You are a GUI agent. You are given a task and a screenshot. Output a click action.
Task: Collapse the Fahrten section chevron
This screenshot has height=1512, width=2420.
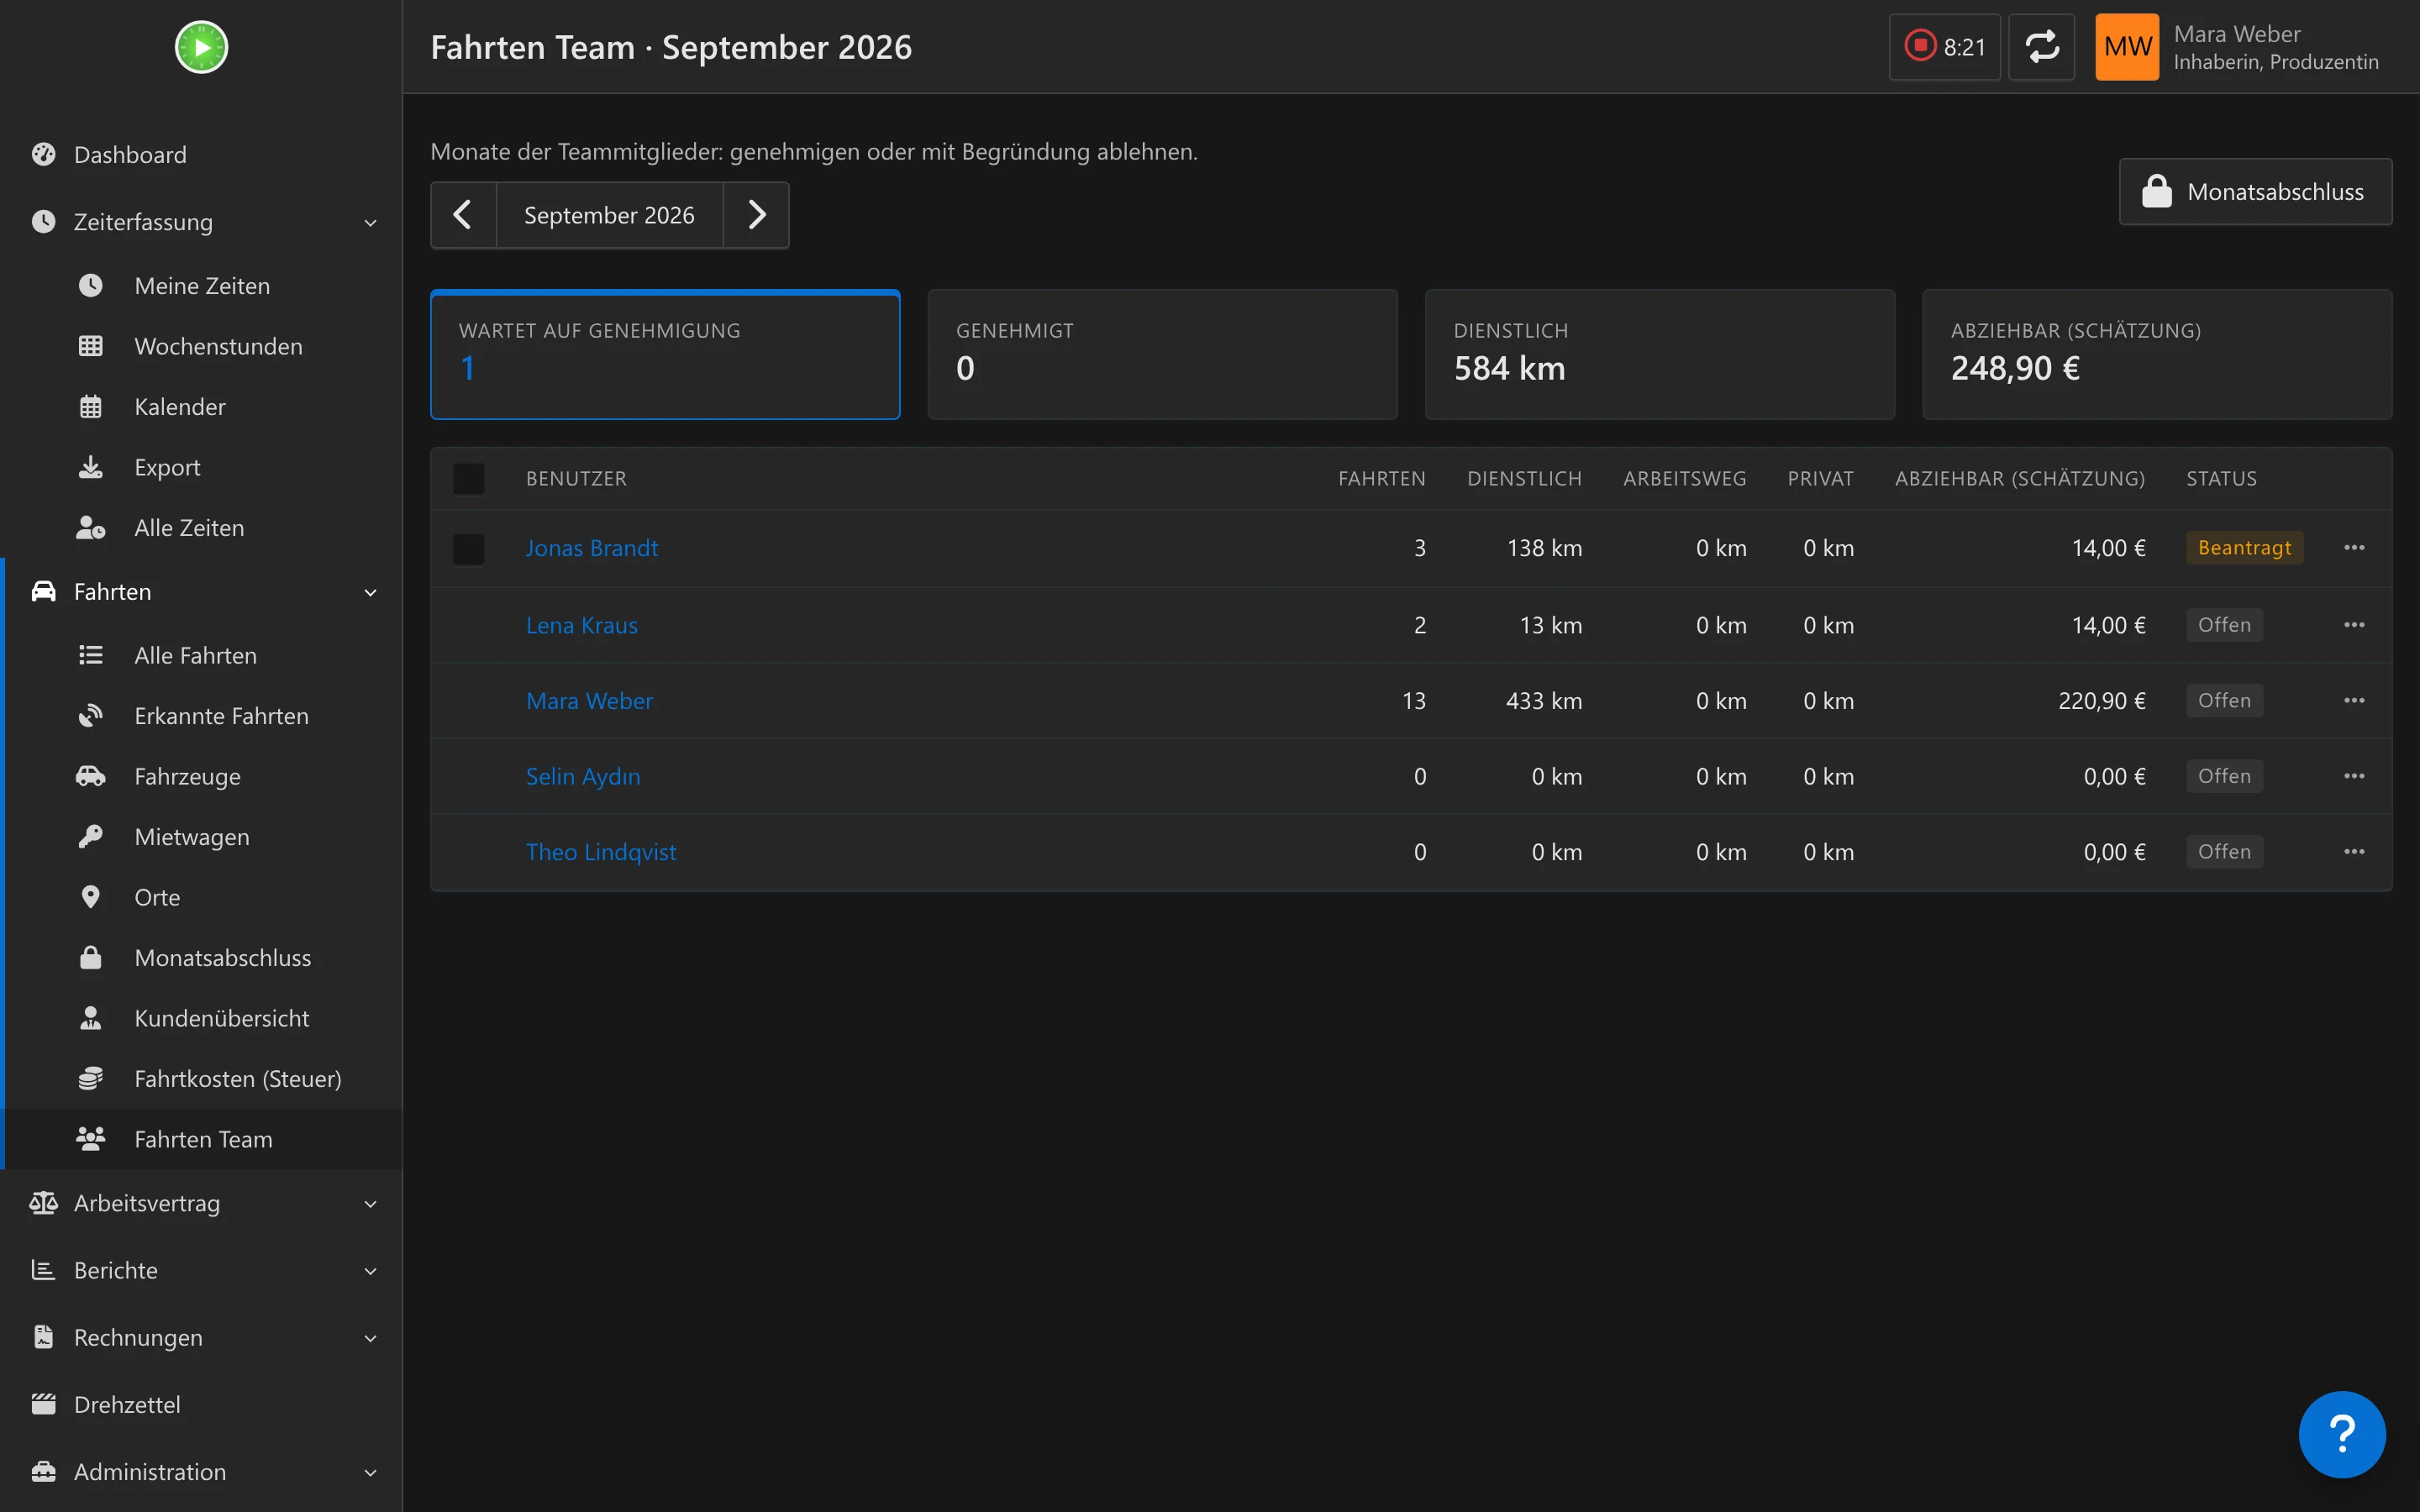pyautogui.click(x=371, y=592)
